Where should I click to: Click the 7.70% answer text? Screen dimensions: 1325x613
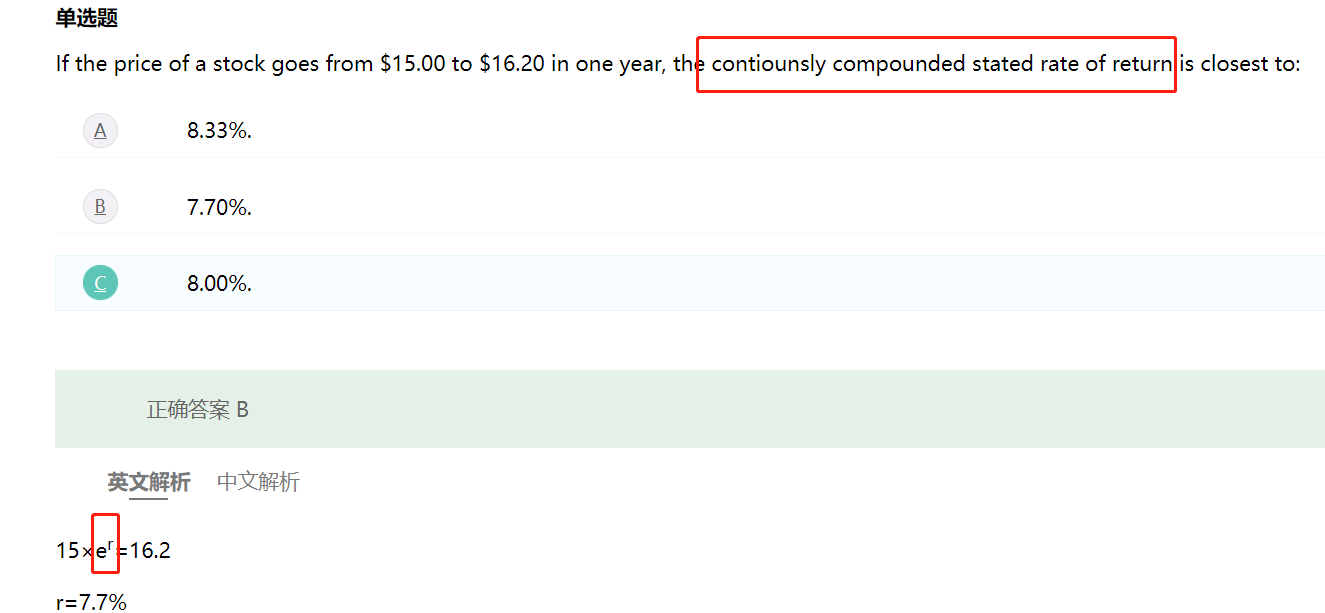point(219,207)
